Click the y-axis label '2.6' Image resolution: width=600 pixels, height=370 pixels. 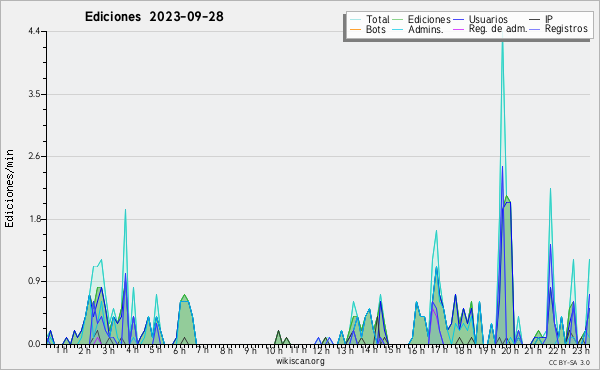pos(34,156)
